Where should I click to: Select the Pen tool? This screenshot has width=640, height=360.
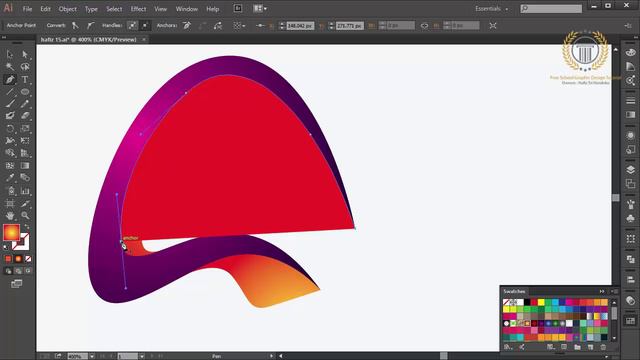10,79
